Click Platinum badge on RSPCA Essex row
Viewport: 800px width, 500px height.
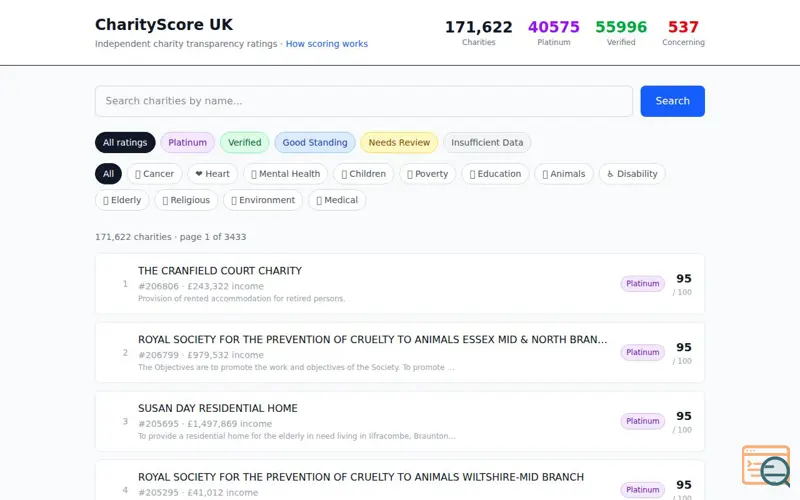(x=642, y=352)
